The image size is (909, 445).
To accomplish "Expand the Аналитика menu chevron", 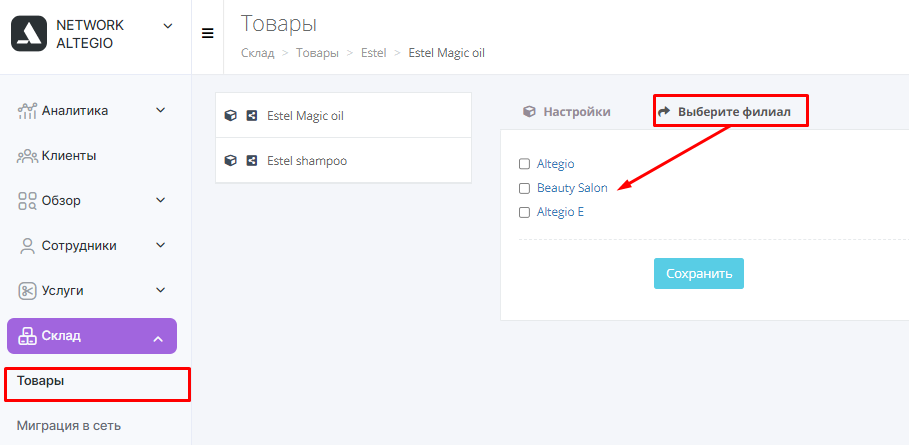I will (x=161, y=110).
